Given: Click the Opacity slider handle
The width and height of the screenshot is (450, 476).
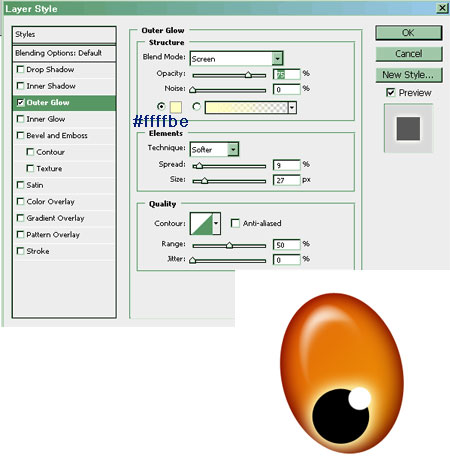Looking at the screenshot, I should 248,75.
